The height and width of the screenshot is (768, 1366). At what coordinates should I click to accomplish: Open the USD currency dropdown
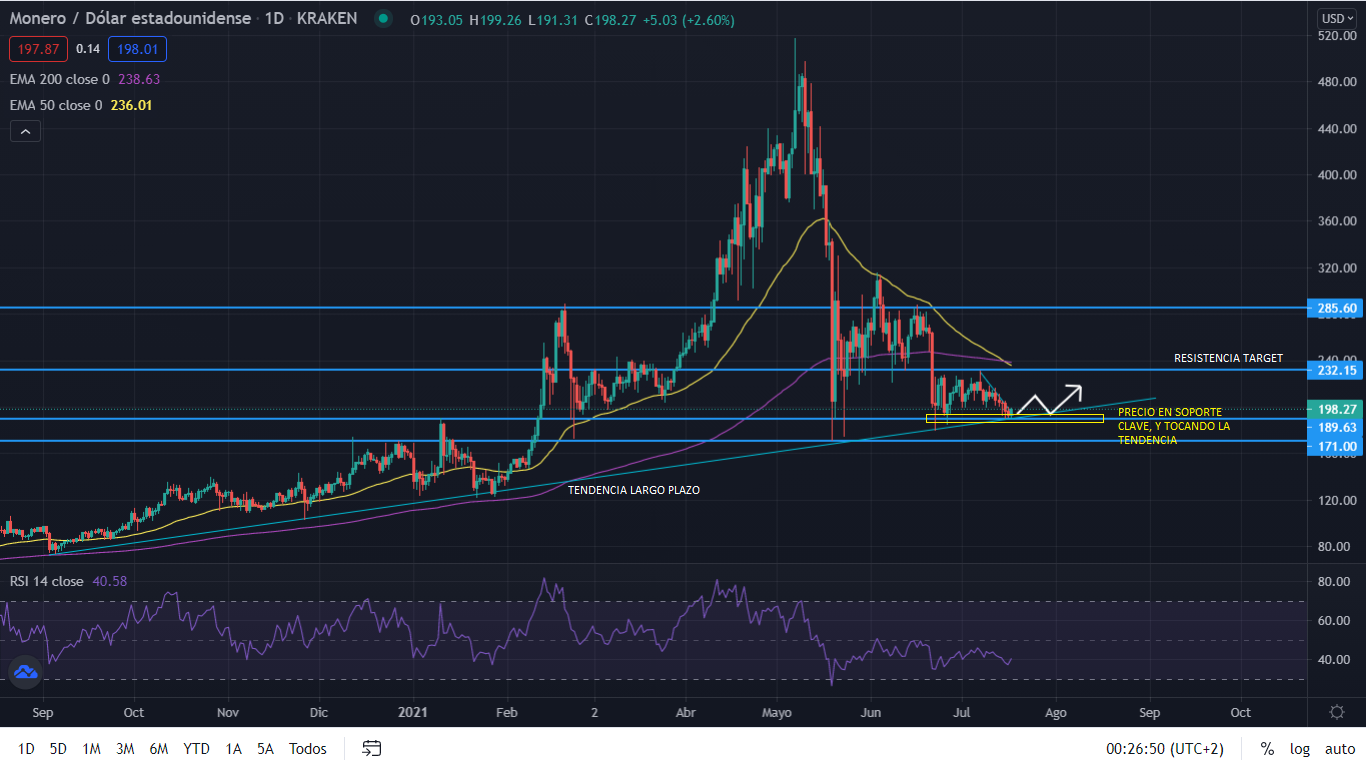tap(1338, 16)
